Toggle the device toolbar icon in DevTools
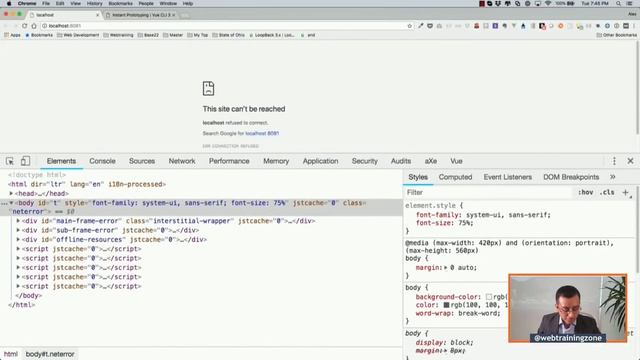Image resolution: width=640 pixels, height=360 pixels. point(25,161)
